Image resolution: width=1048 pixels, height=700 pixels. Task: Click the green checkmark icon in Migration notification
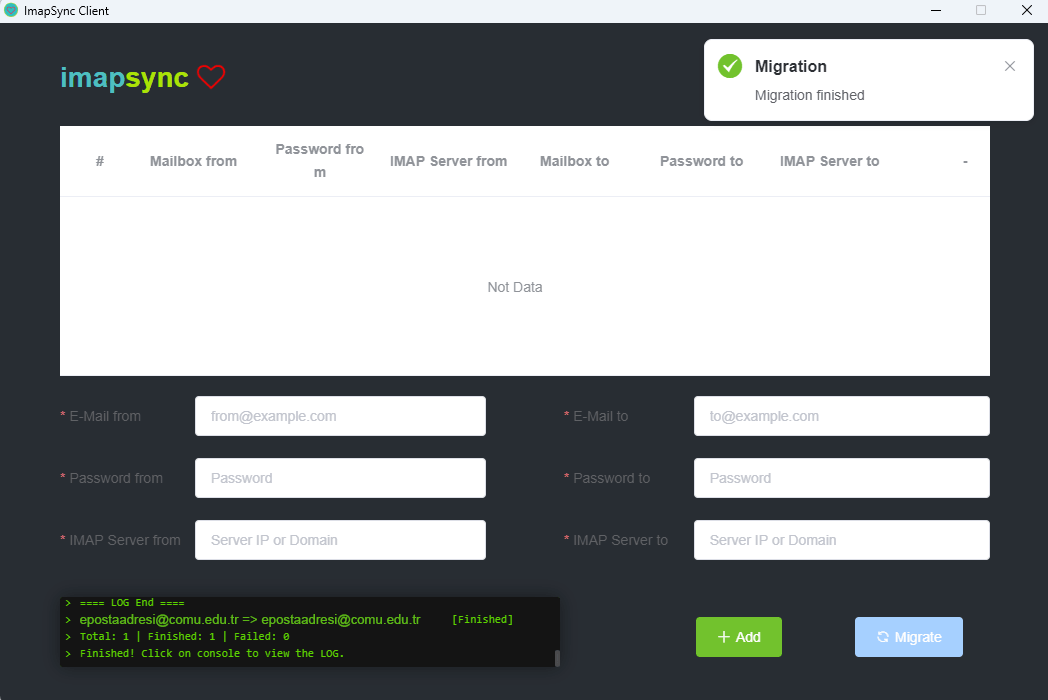[x=730, y=66]
